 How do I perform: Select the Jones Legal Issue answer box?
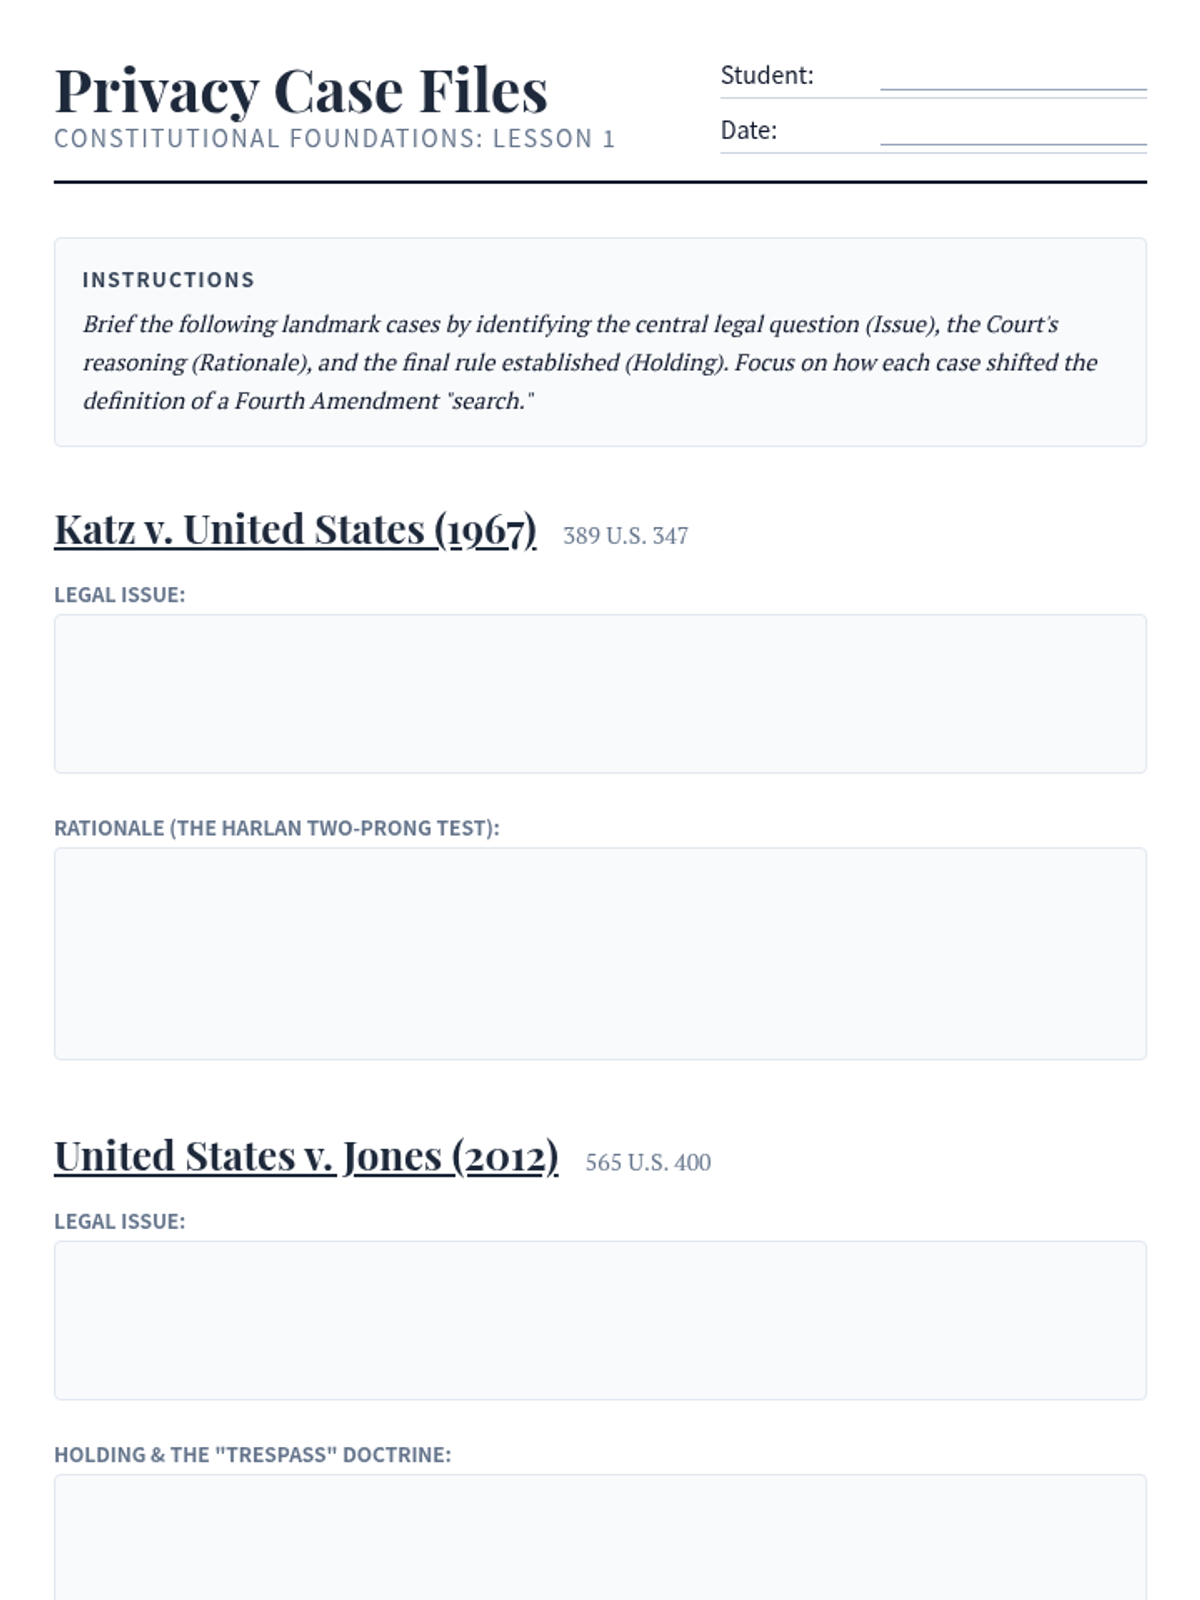pyautogui.click(x=600, y=1320)
